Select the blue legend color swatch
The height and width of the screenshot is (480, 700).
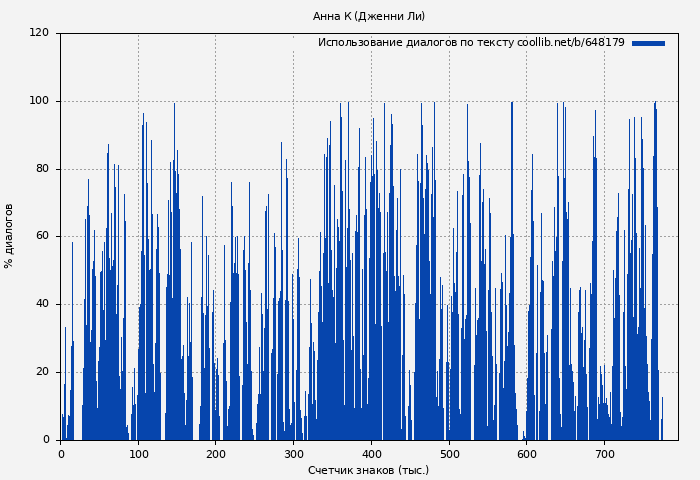coord(648,43)
